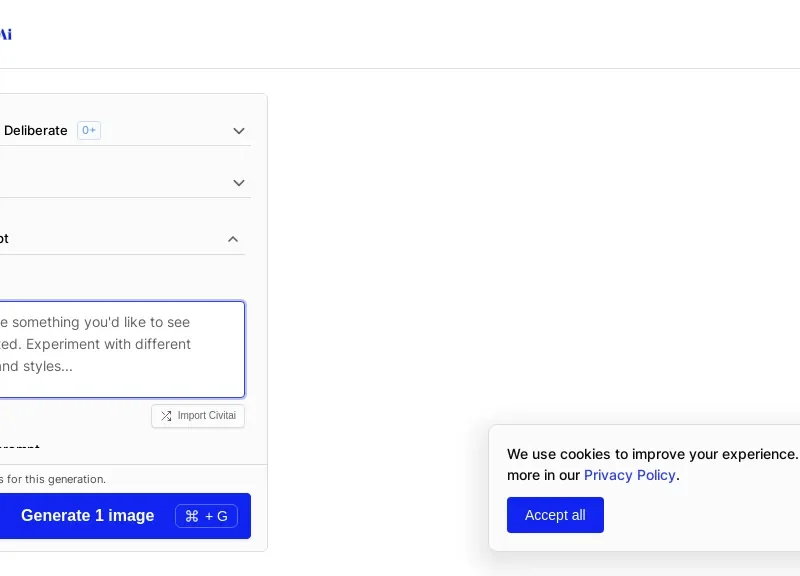Click the Ai logo in the header
800x576 pixels.
(x=5, y=34)
